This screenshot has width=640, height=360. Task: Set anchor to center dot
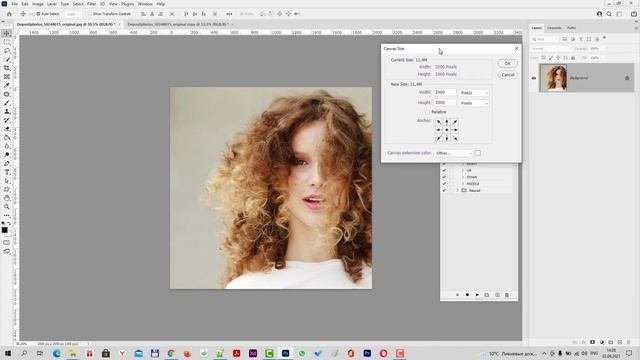pos(447,130)
